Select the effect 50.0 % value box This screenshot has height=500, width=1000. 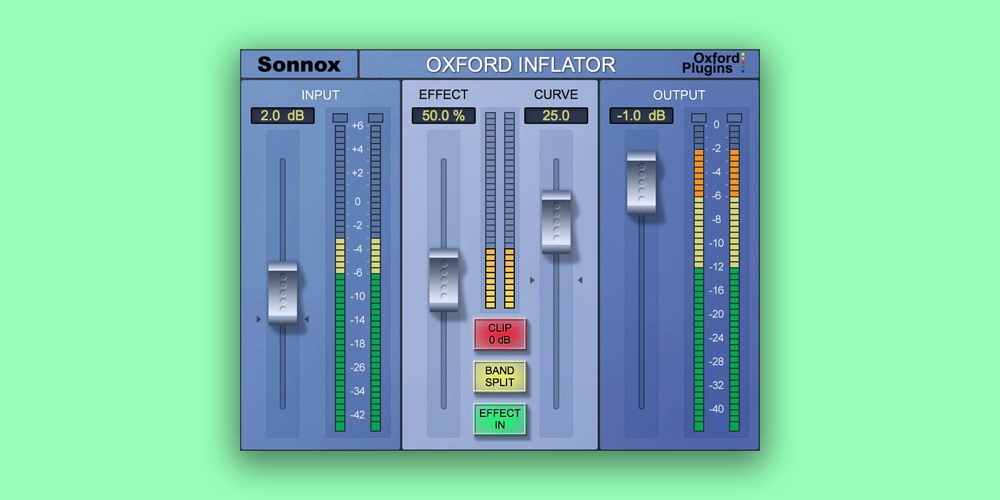(443, 116)
